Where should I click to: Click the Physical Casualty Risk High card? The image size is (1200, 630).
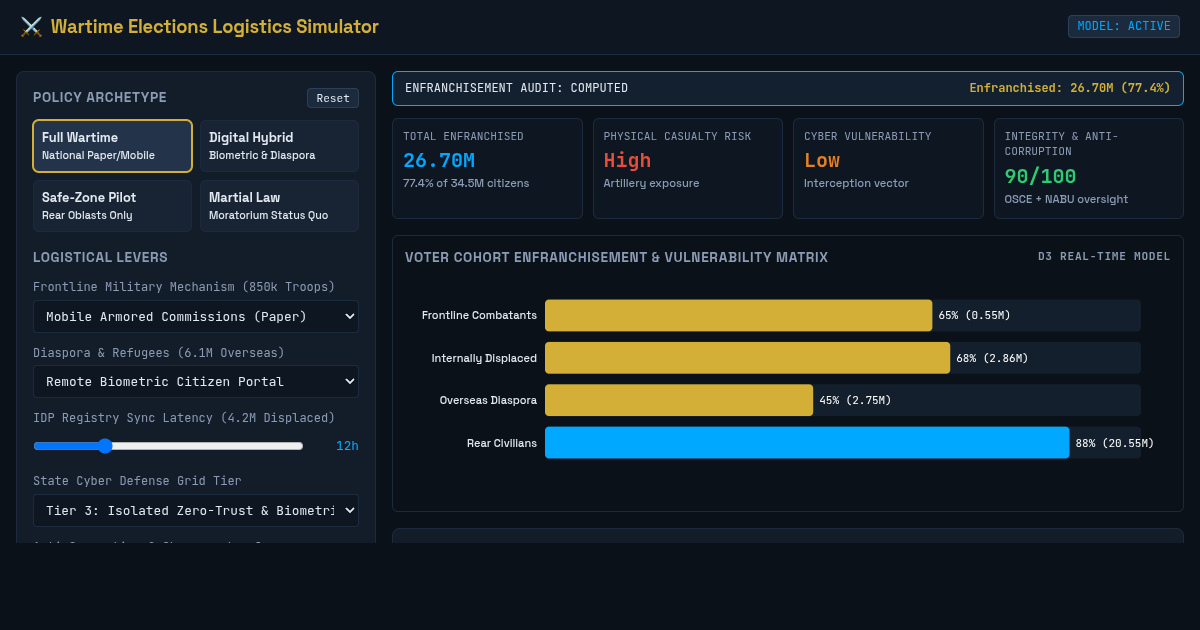[688, 168]
